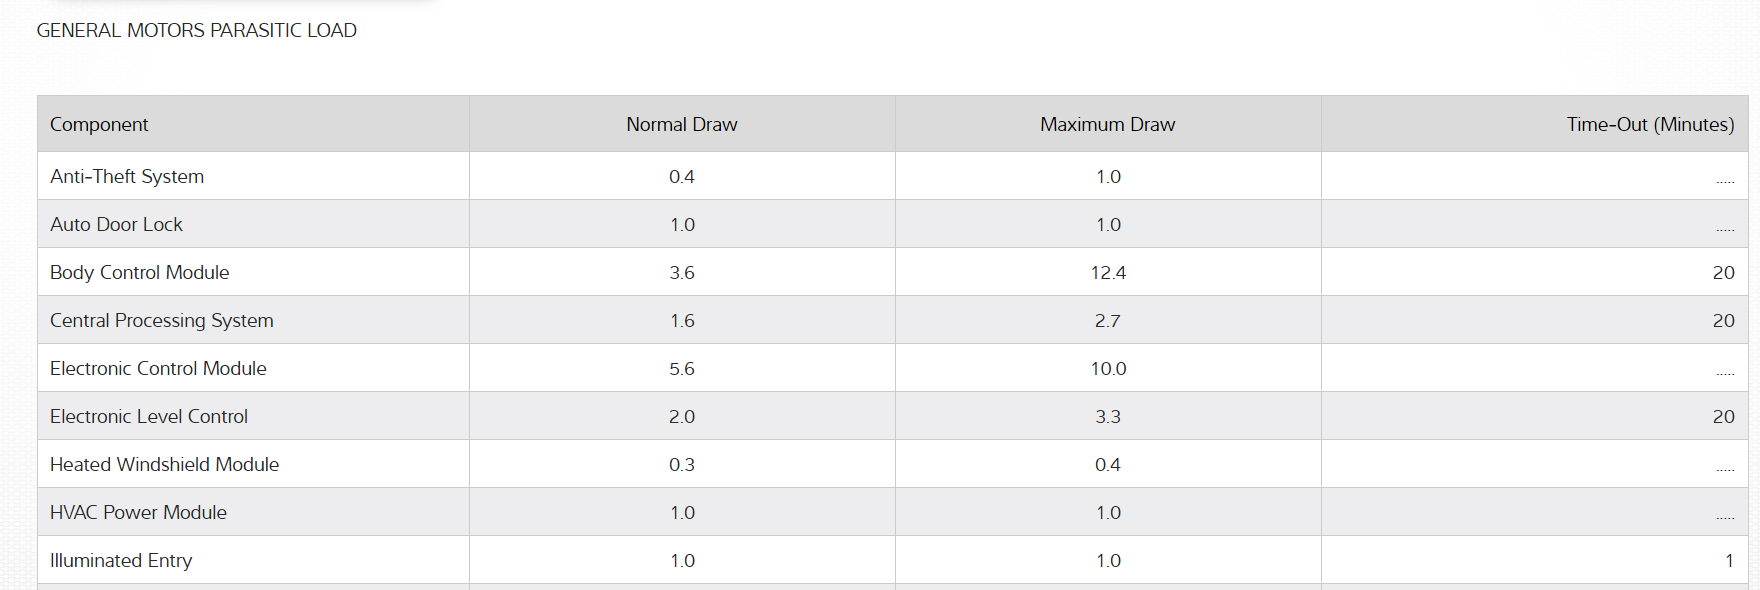Screen dimensions: 1760x590
Task: Click Central Processing System's 2.7 maximum draw
Action: pos(1108,321)
